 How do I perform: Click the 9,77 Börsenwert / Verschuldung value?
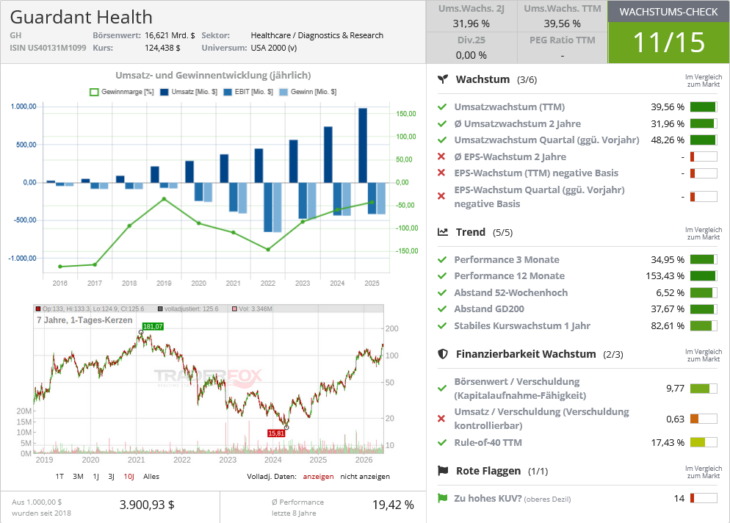pos(675,388)
